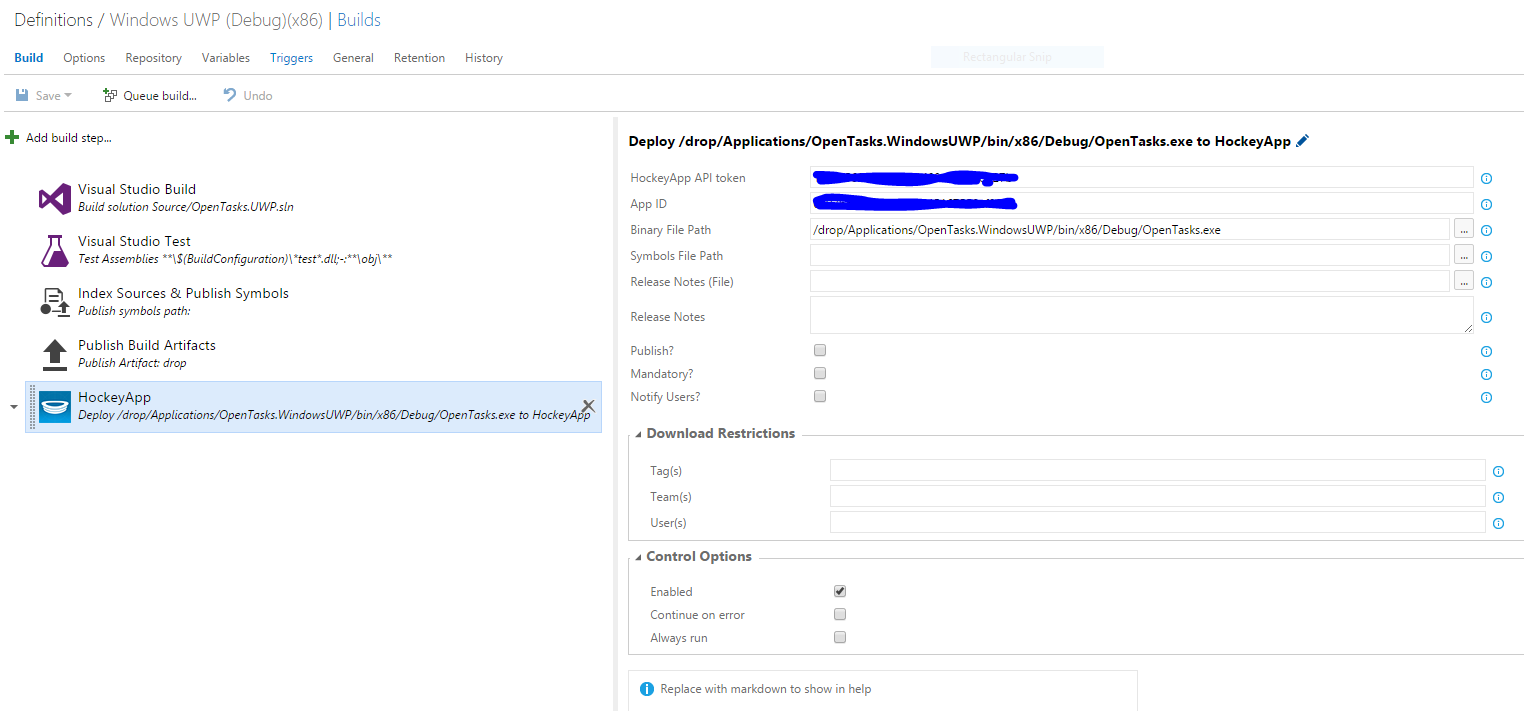Show info for HockeyApp API token
This screenshot has height=711, width=1524.
click(x=1486, y=179)
